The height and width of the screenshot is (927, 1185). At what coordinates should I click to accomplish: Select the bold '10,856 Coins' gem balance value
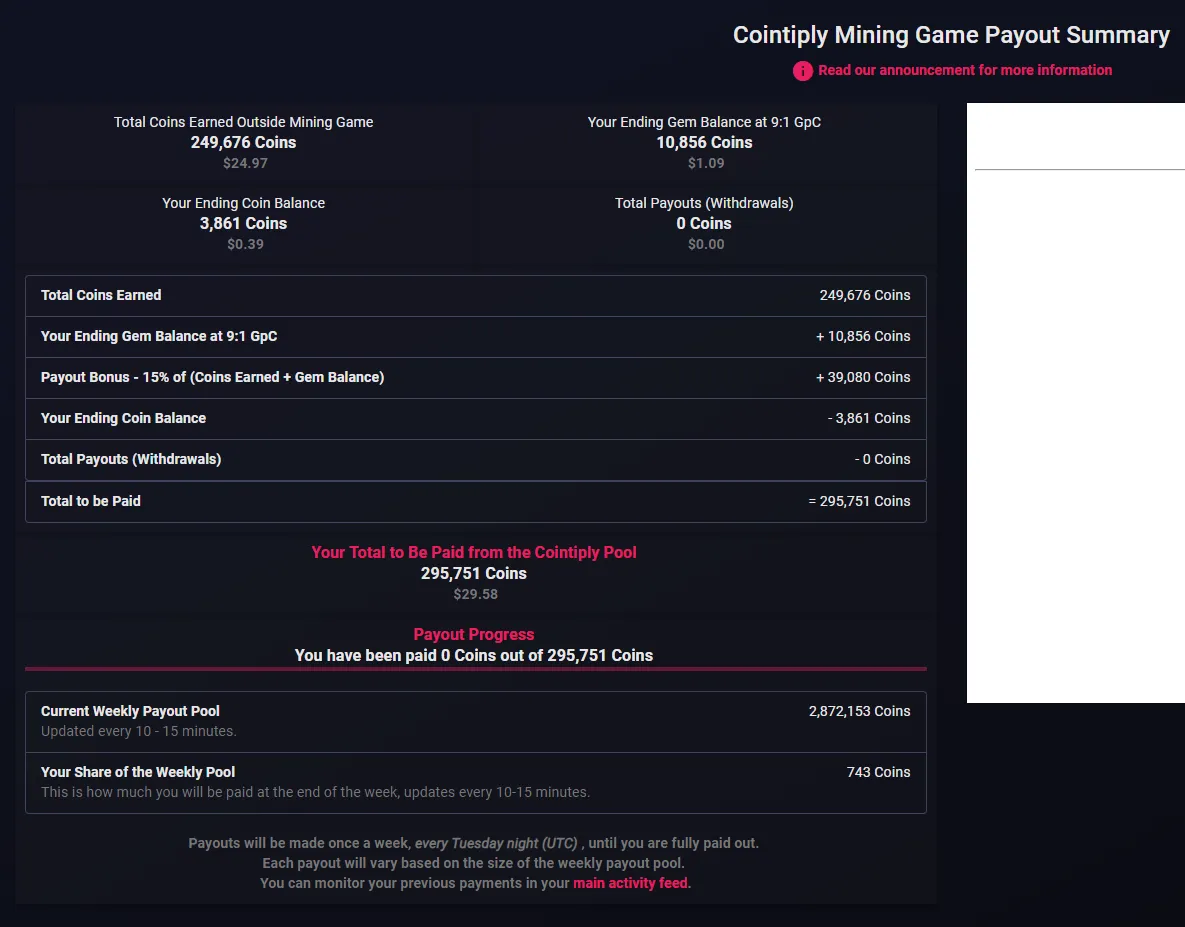coord(704,142)
